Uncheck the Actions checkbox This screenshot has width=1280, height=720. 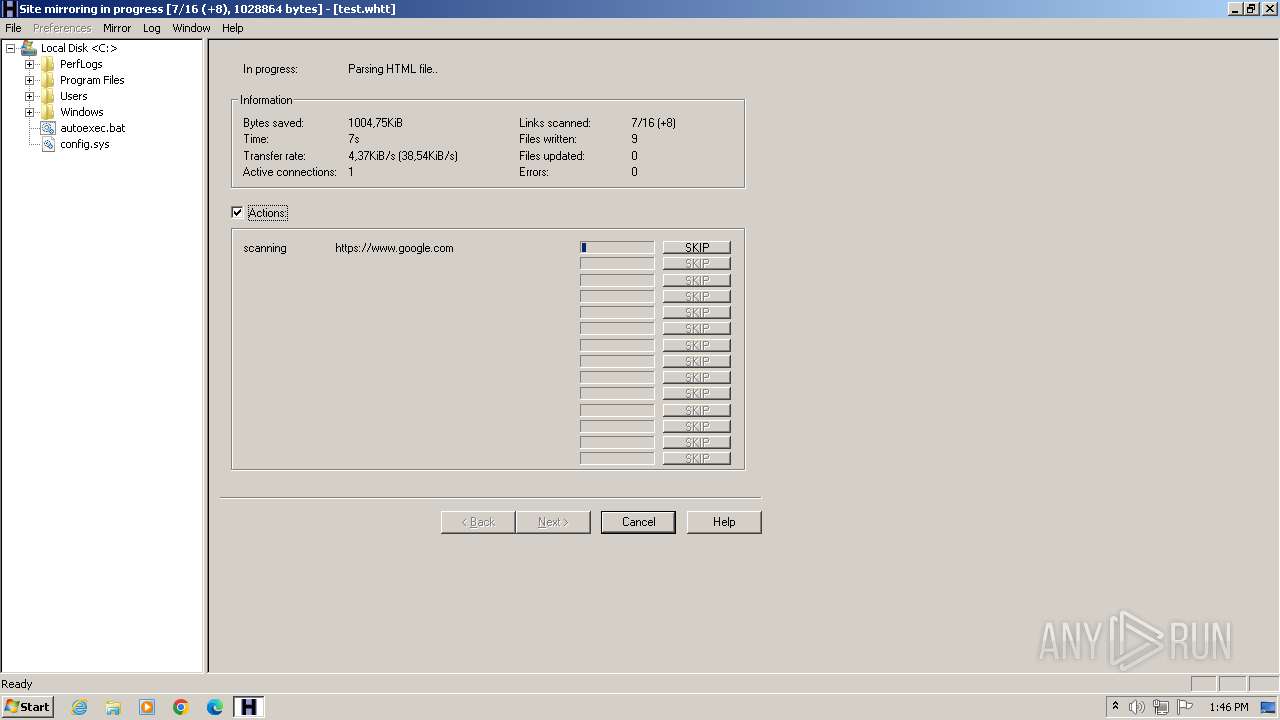[237, 212]
